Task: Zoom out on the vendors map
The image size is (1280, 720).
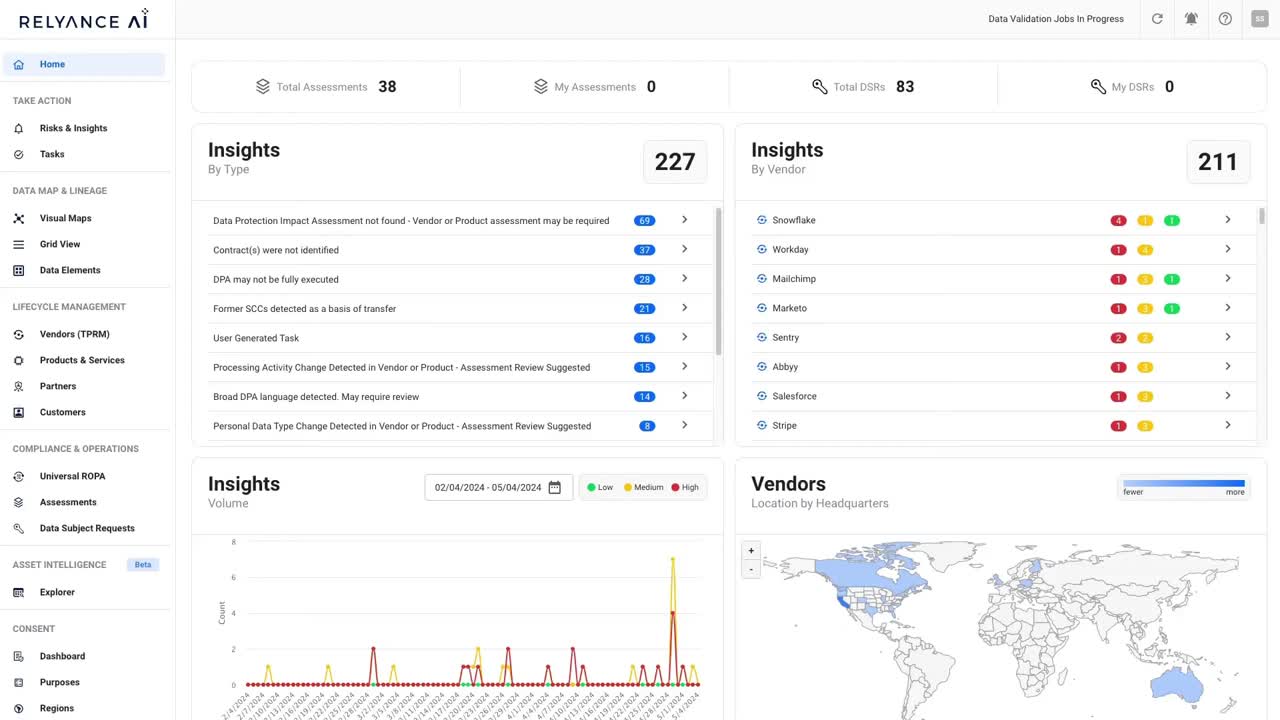Action: point(751,569)
